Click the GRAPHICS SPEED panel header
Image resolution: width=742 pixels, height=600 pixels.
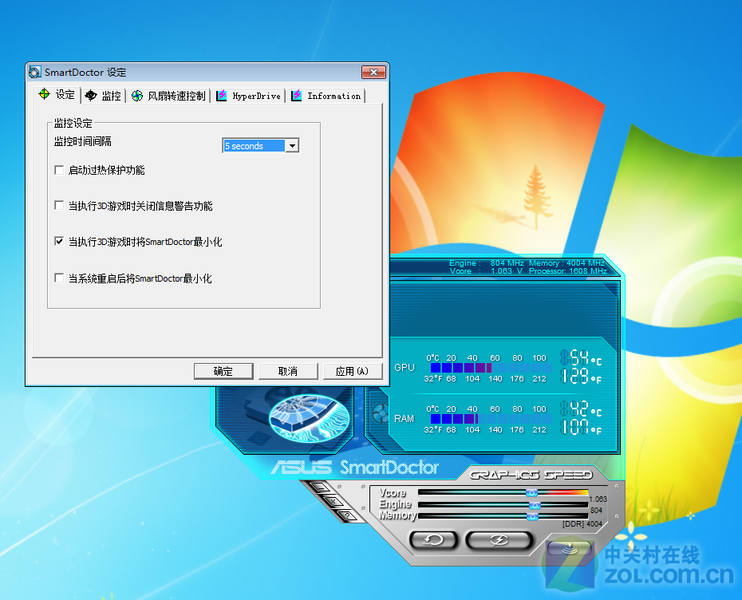pyautogui.click(x=531, y=475)
